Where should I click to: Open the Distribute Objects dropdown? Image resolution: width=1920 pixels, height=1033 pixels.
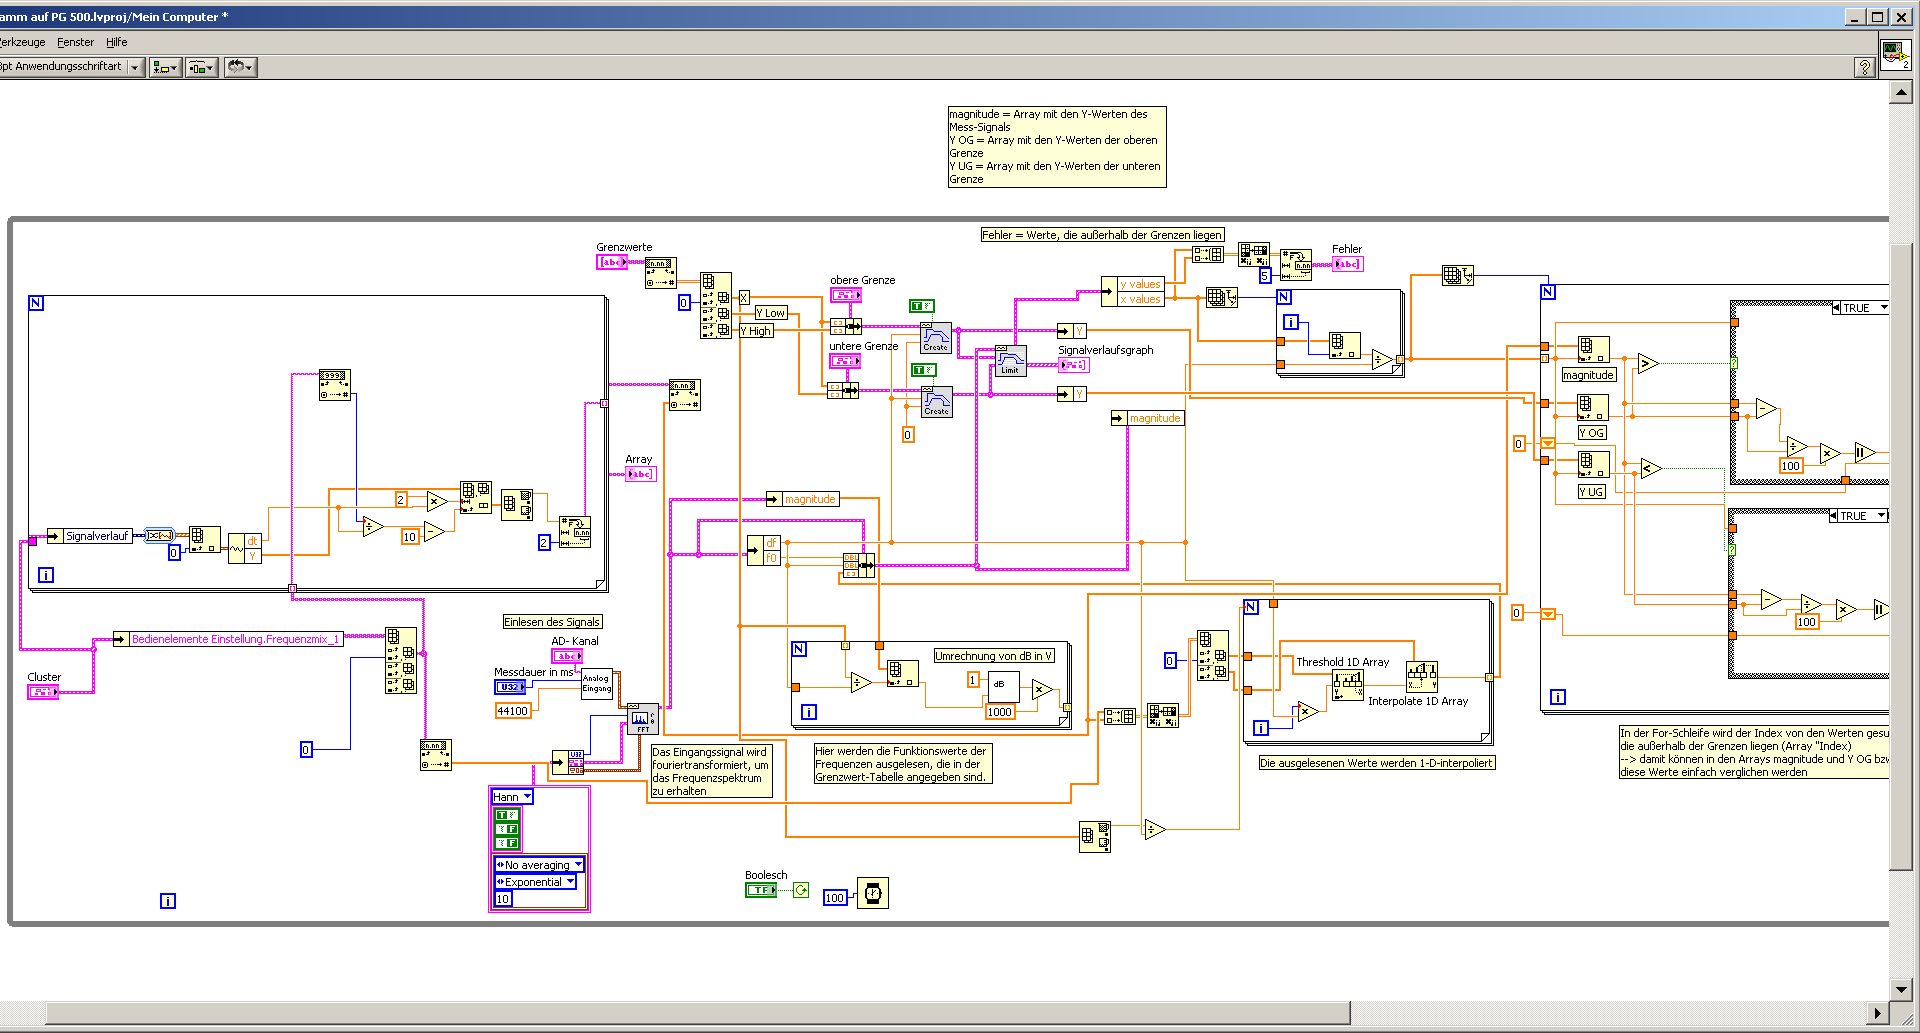tap(202, 67)
